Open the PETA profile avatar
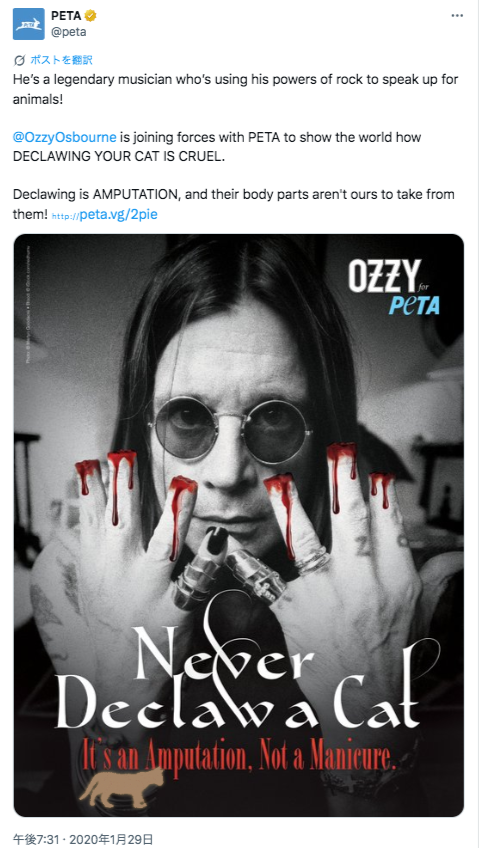The height and width of the screenshot is (848, 479). click(29, 24)
